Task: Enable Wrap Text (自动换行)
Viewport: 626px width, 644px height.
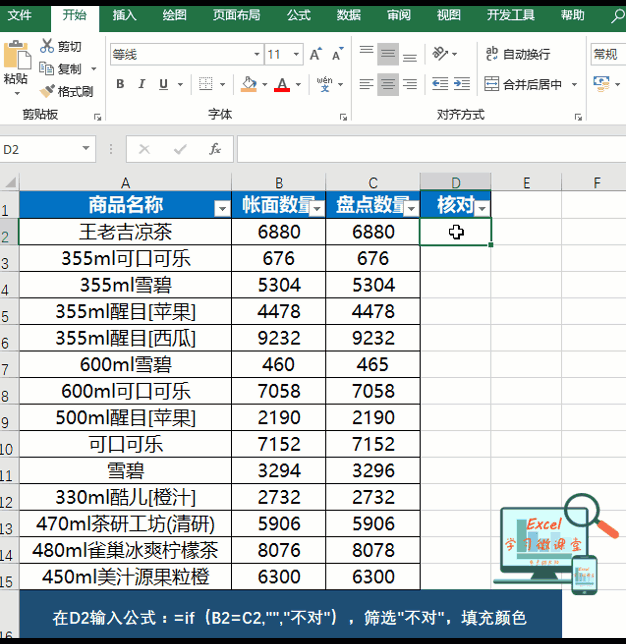Action: click(x=518, y=54)
